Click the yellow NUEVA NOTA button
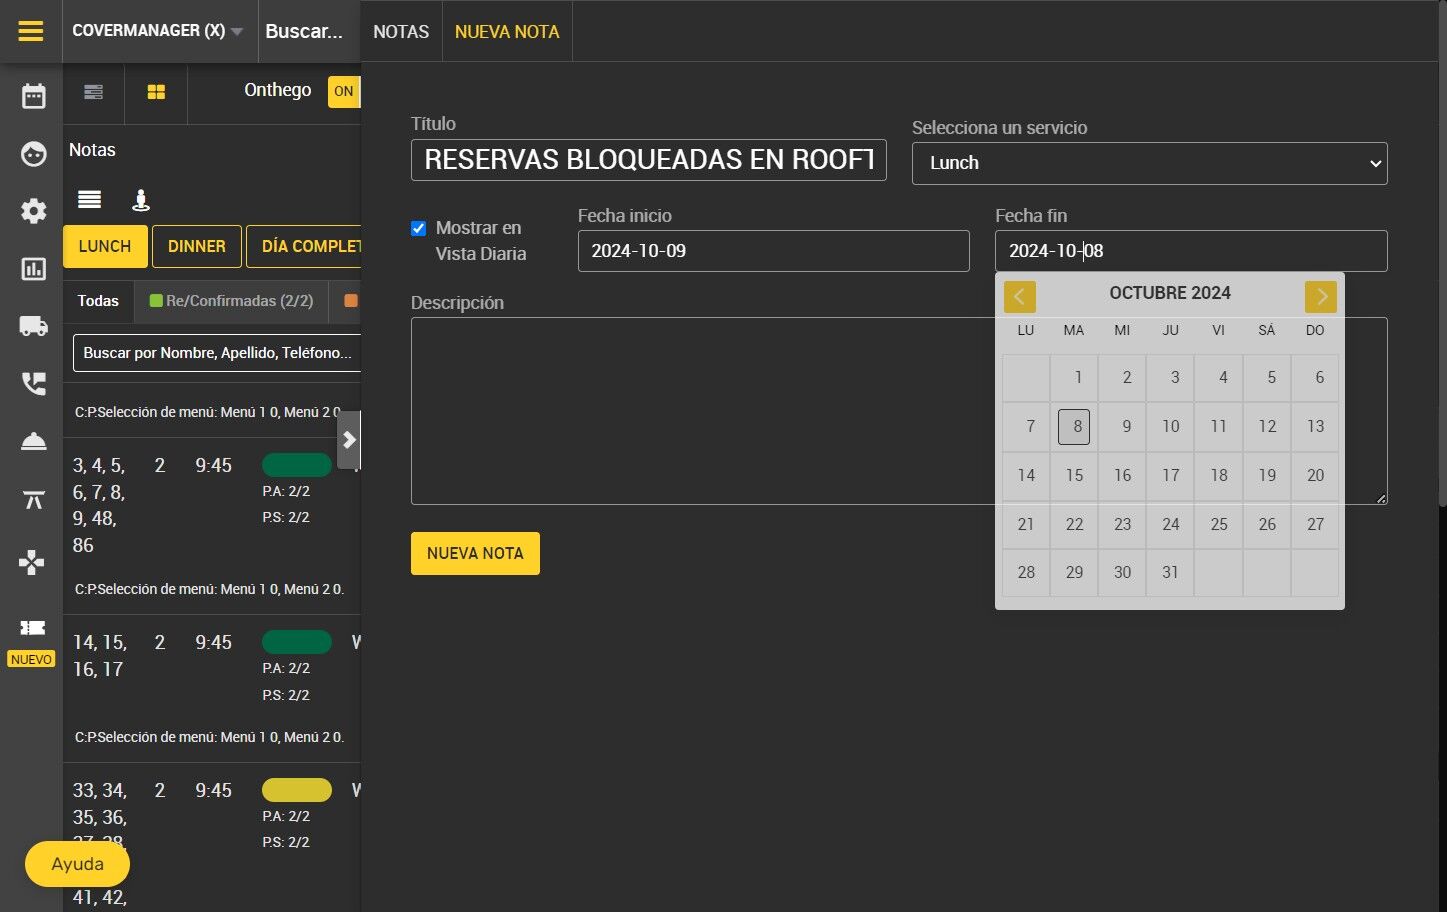Image resolution: width=1447 pixels, height=912 pixels. tap(475, 553)
